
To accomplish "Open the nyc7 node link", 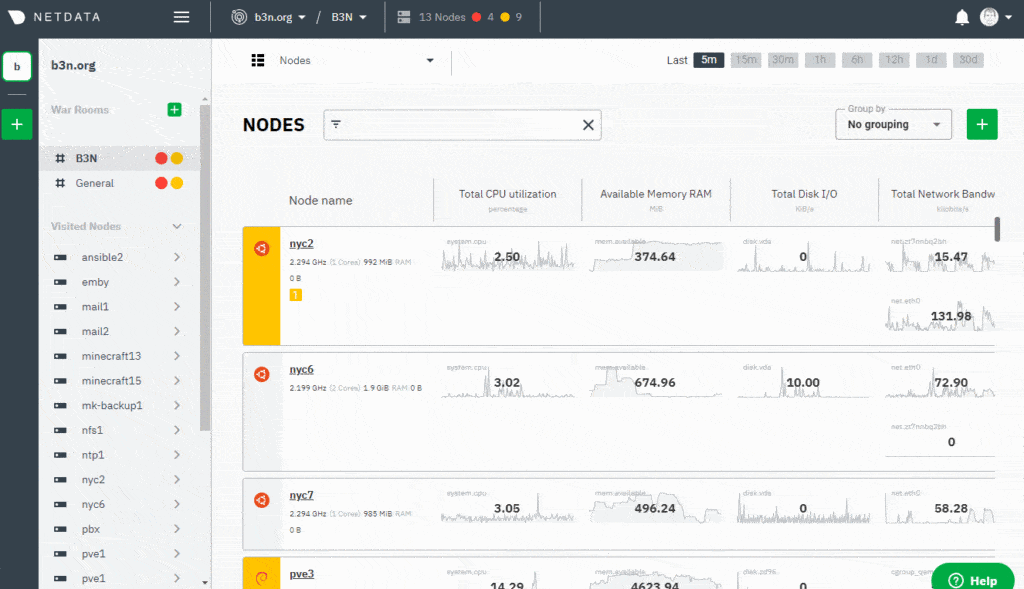I will coord(301,496).
